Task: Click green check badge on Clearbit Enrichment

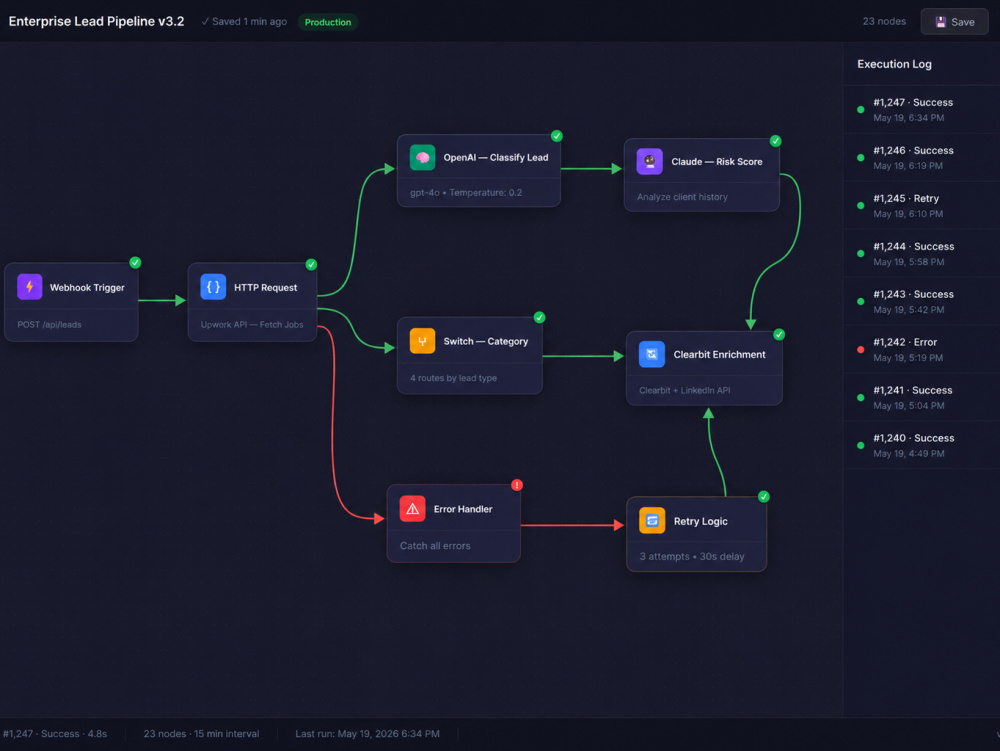Action: (x=779, y=335)
